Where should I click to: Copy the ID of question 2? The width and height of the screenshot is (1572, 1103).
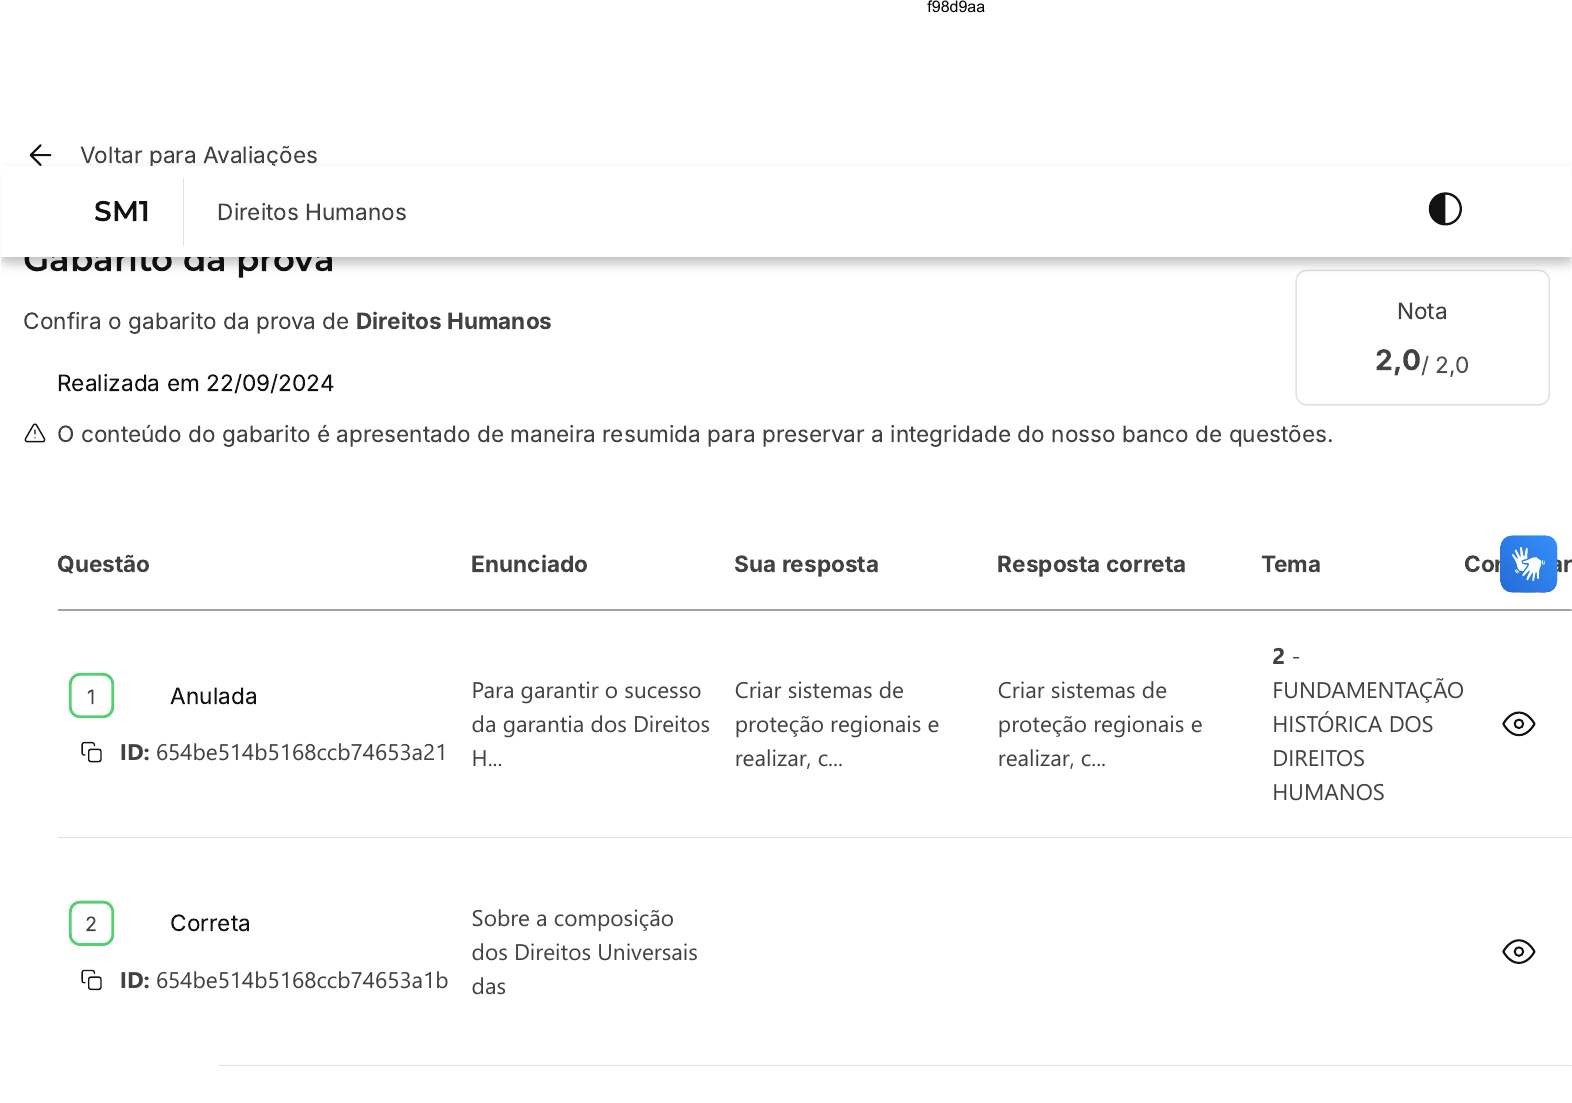[x=92, y=980]
